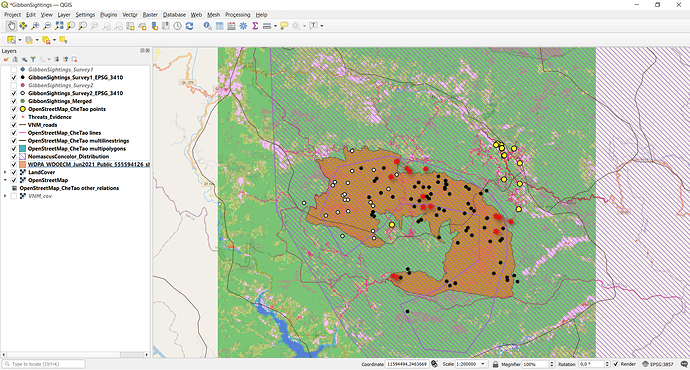This screenshot has width=690, height=370.
Task: Open the Statistical Summary sigma tool
Action: point(255,26)
